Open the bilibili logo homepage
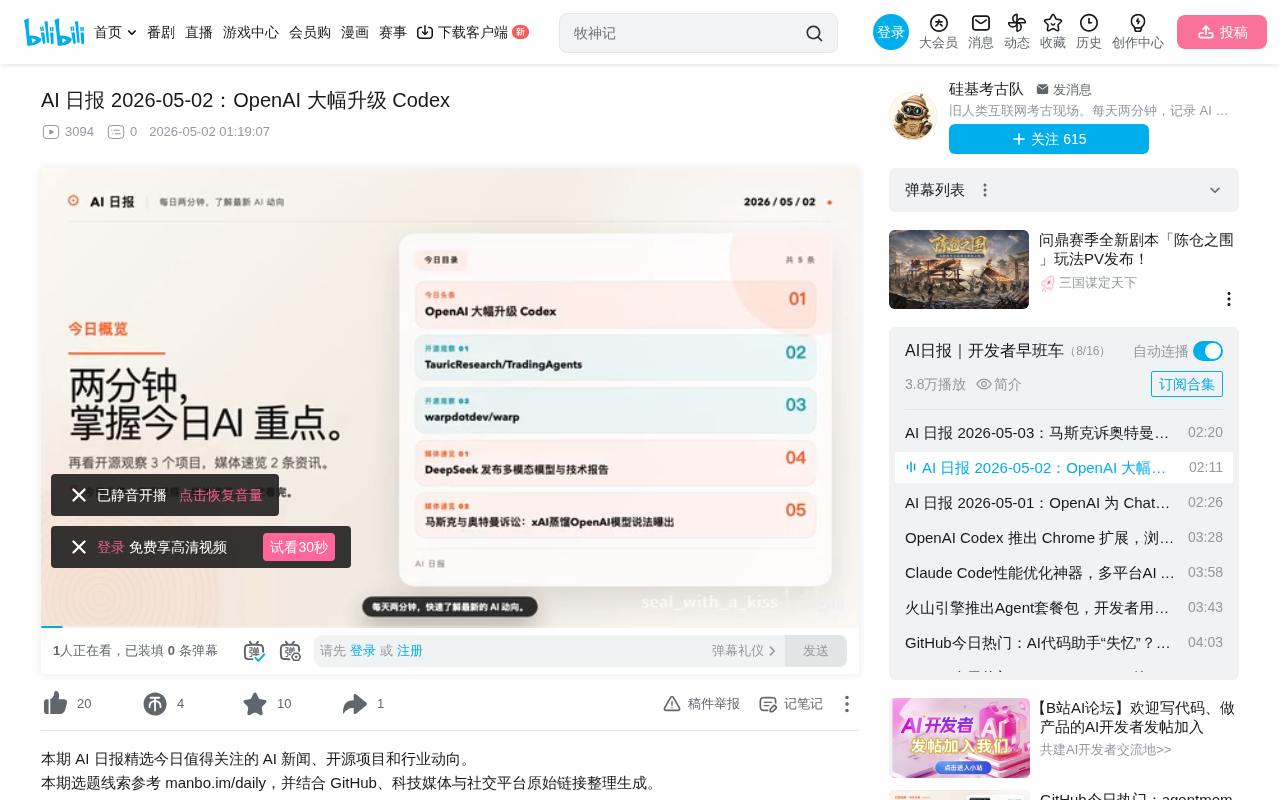 click(54, 32)
